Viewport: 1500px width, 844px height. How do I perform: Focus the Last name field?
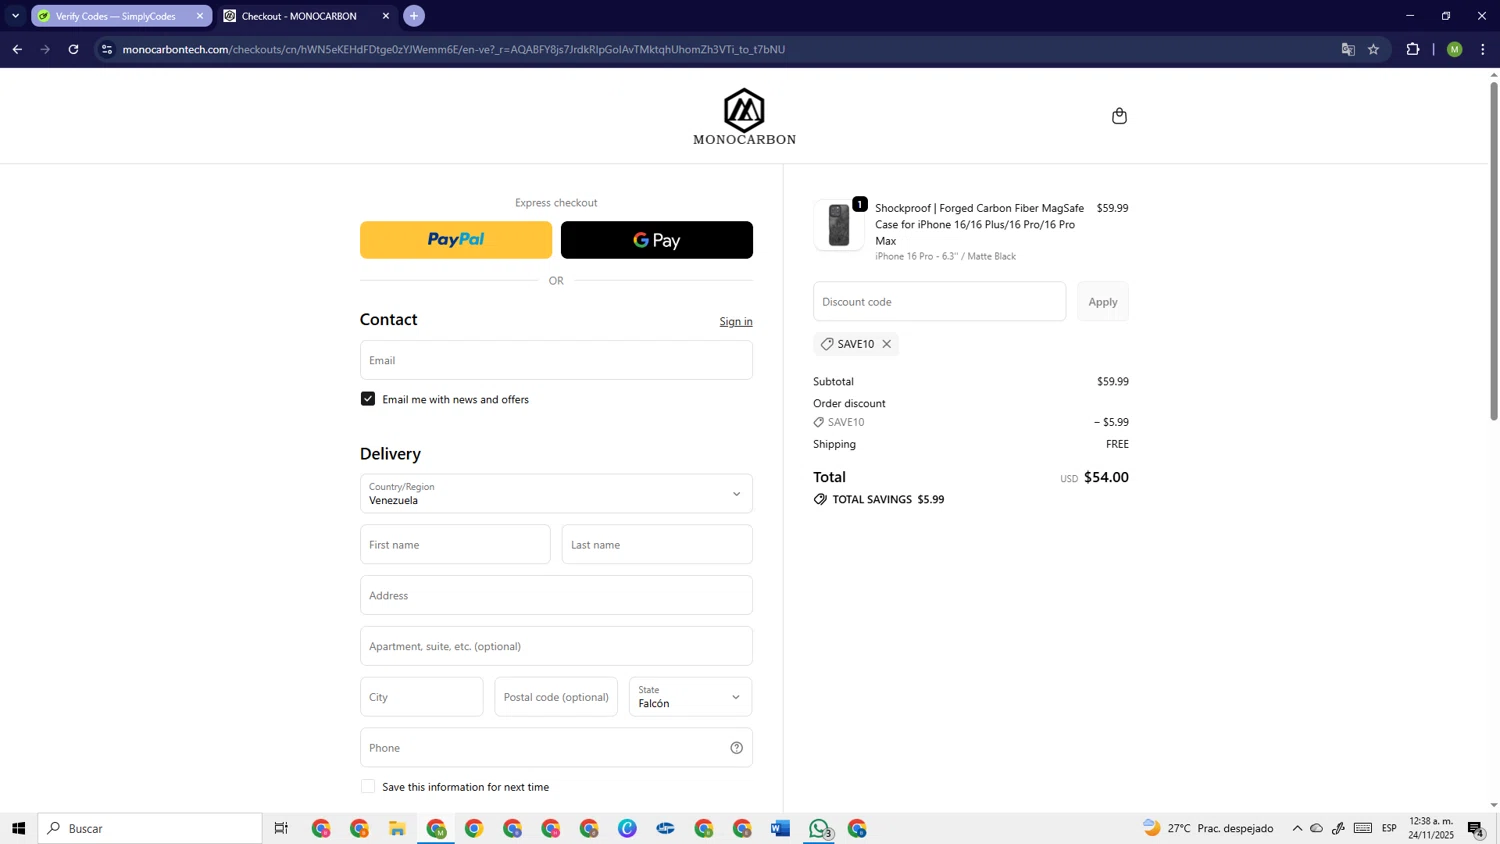click(657, 545)
